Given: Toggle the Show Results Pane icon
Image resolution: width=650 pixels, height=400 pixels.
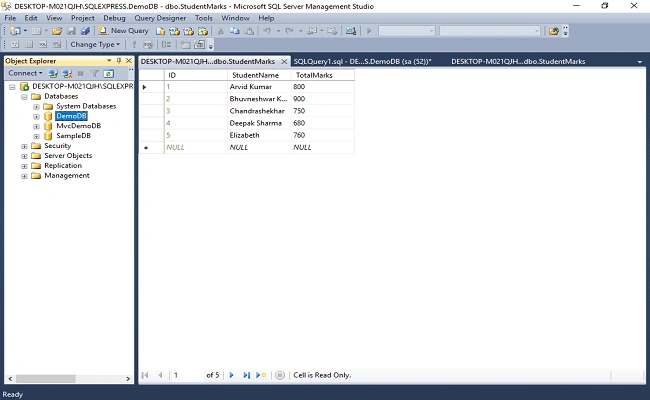Looking at the screenshot, I should click(57, 44).
